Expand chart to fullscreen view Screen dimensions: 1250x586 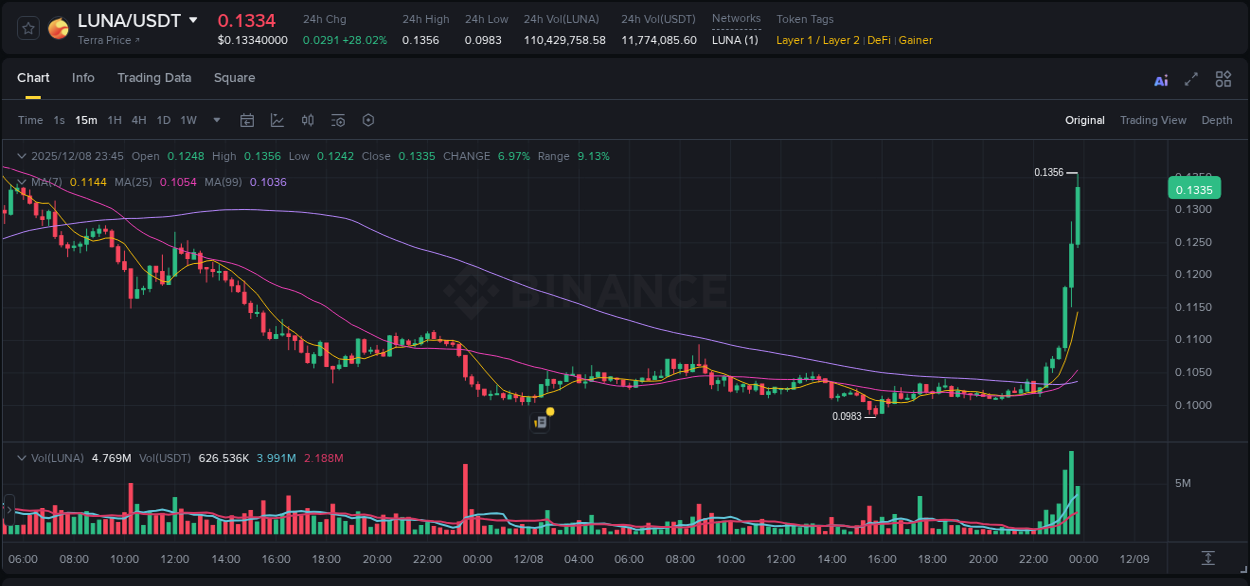click(1191, 78)
